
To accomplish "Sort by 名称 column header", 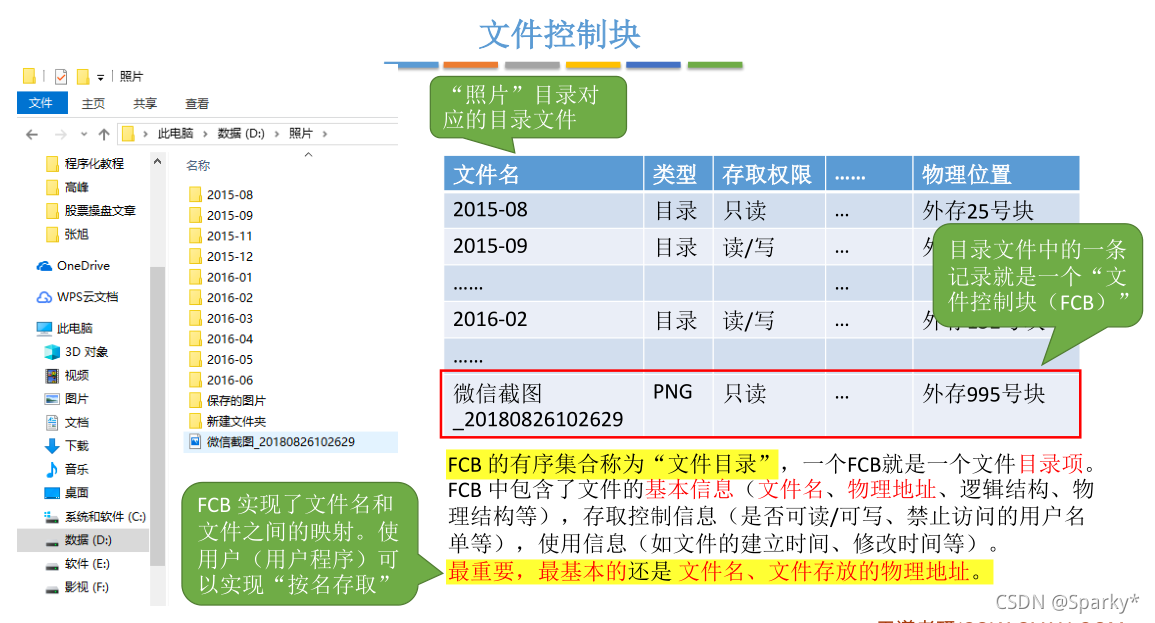I will 198,166.
